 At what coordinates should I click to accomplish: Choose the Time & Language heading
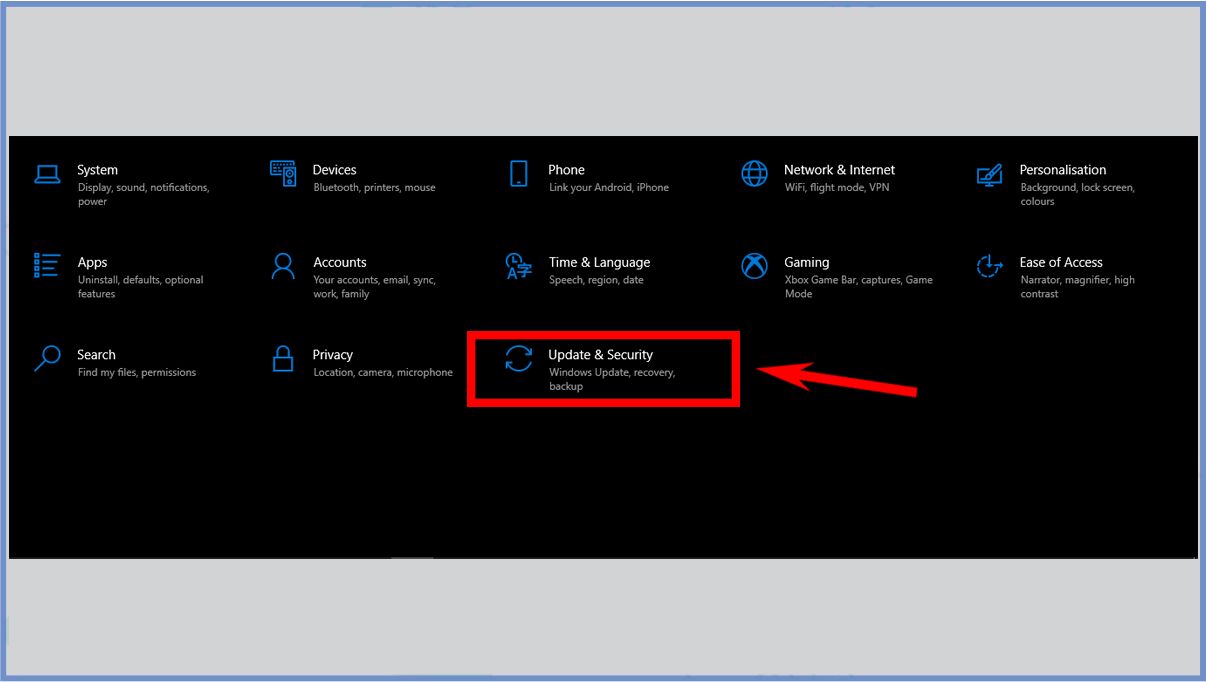tap(599, 262)
